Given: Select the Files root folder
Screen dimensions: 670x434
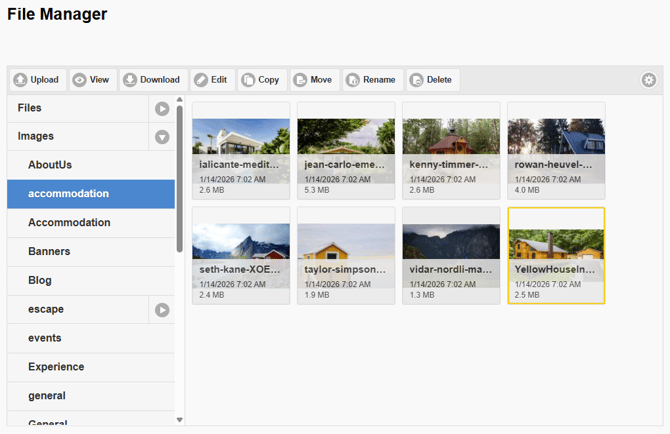Looking at the screenshot, I should 78,108.
